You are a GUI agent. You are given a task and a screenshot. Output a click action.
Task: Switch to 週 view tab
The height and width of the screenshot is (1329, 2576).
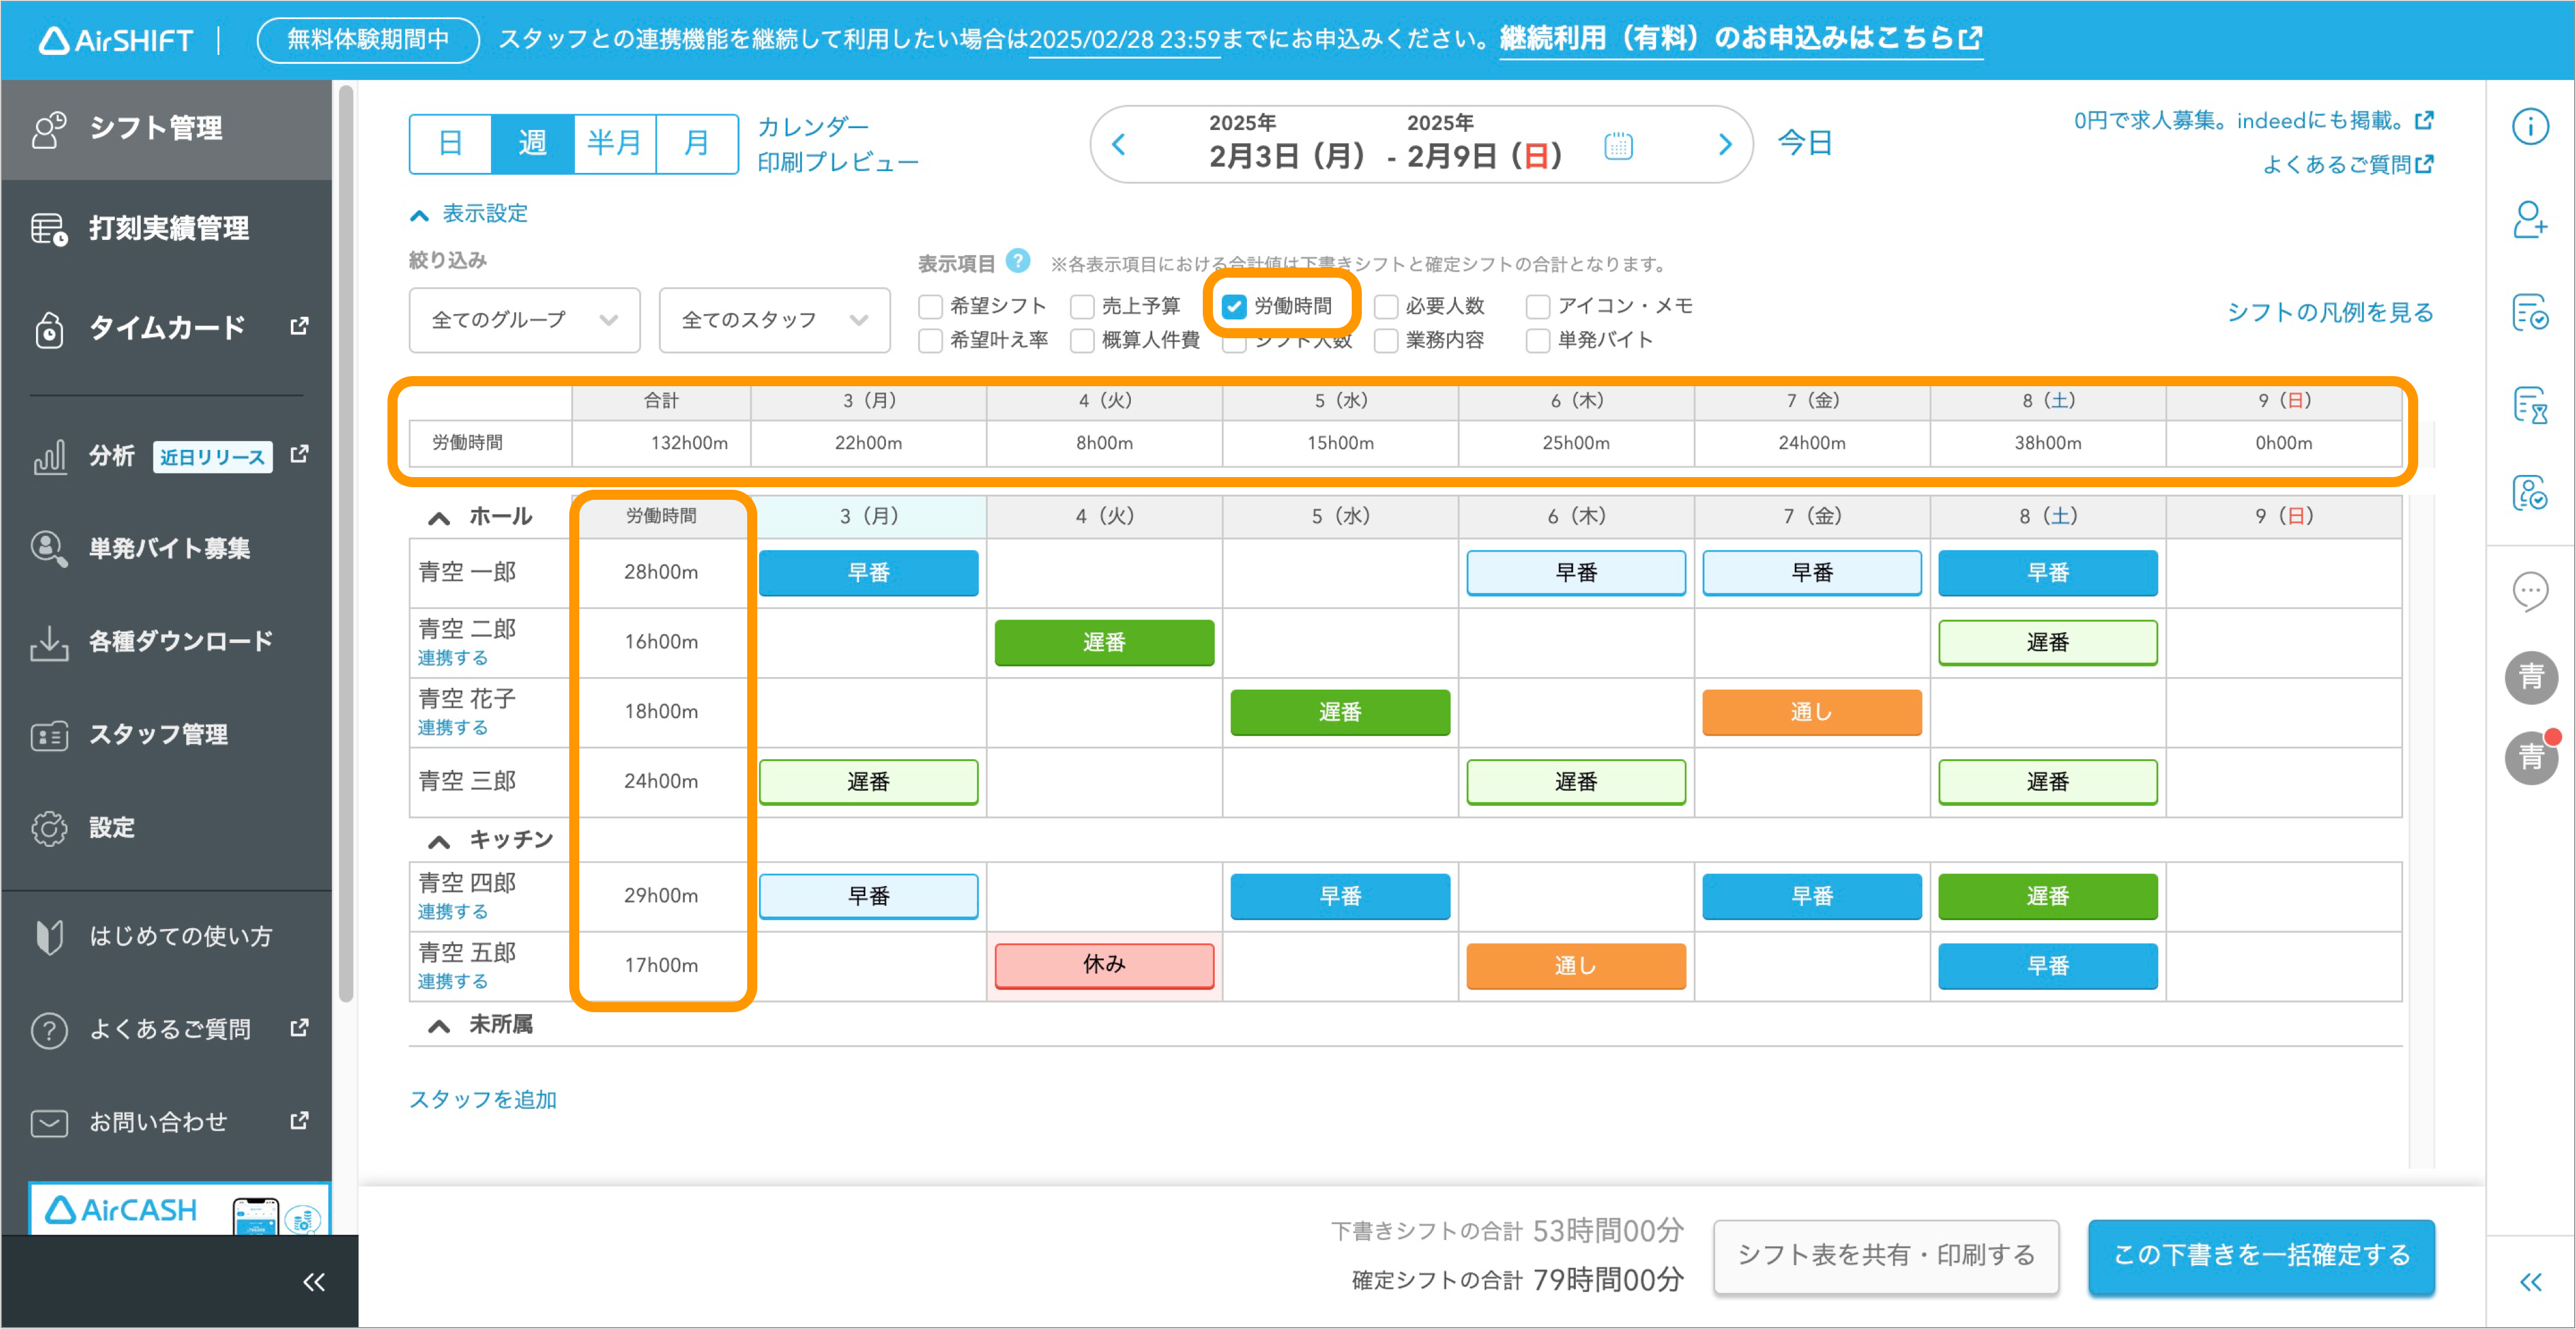pyautogui.click(x=533, y=144)
